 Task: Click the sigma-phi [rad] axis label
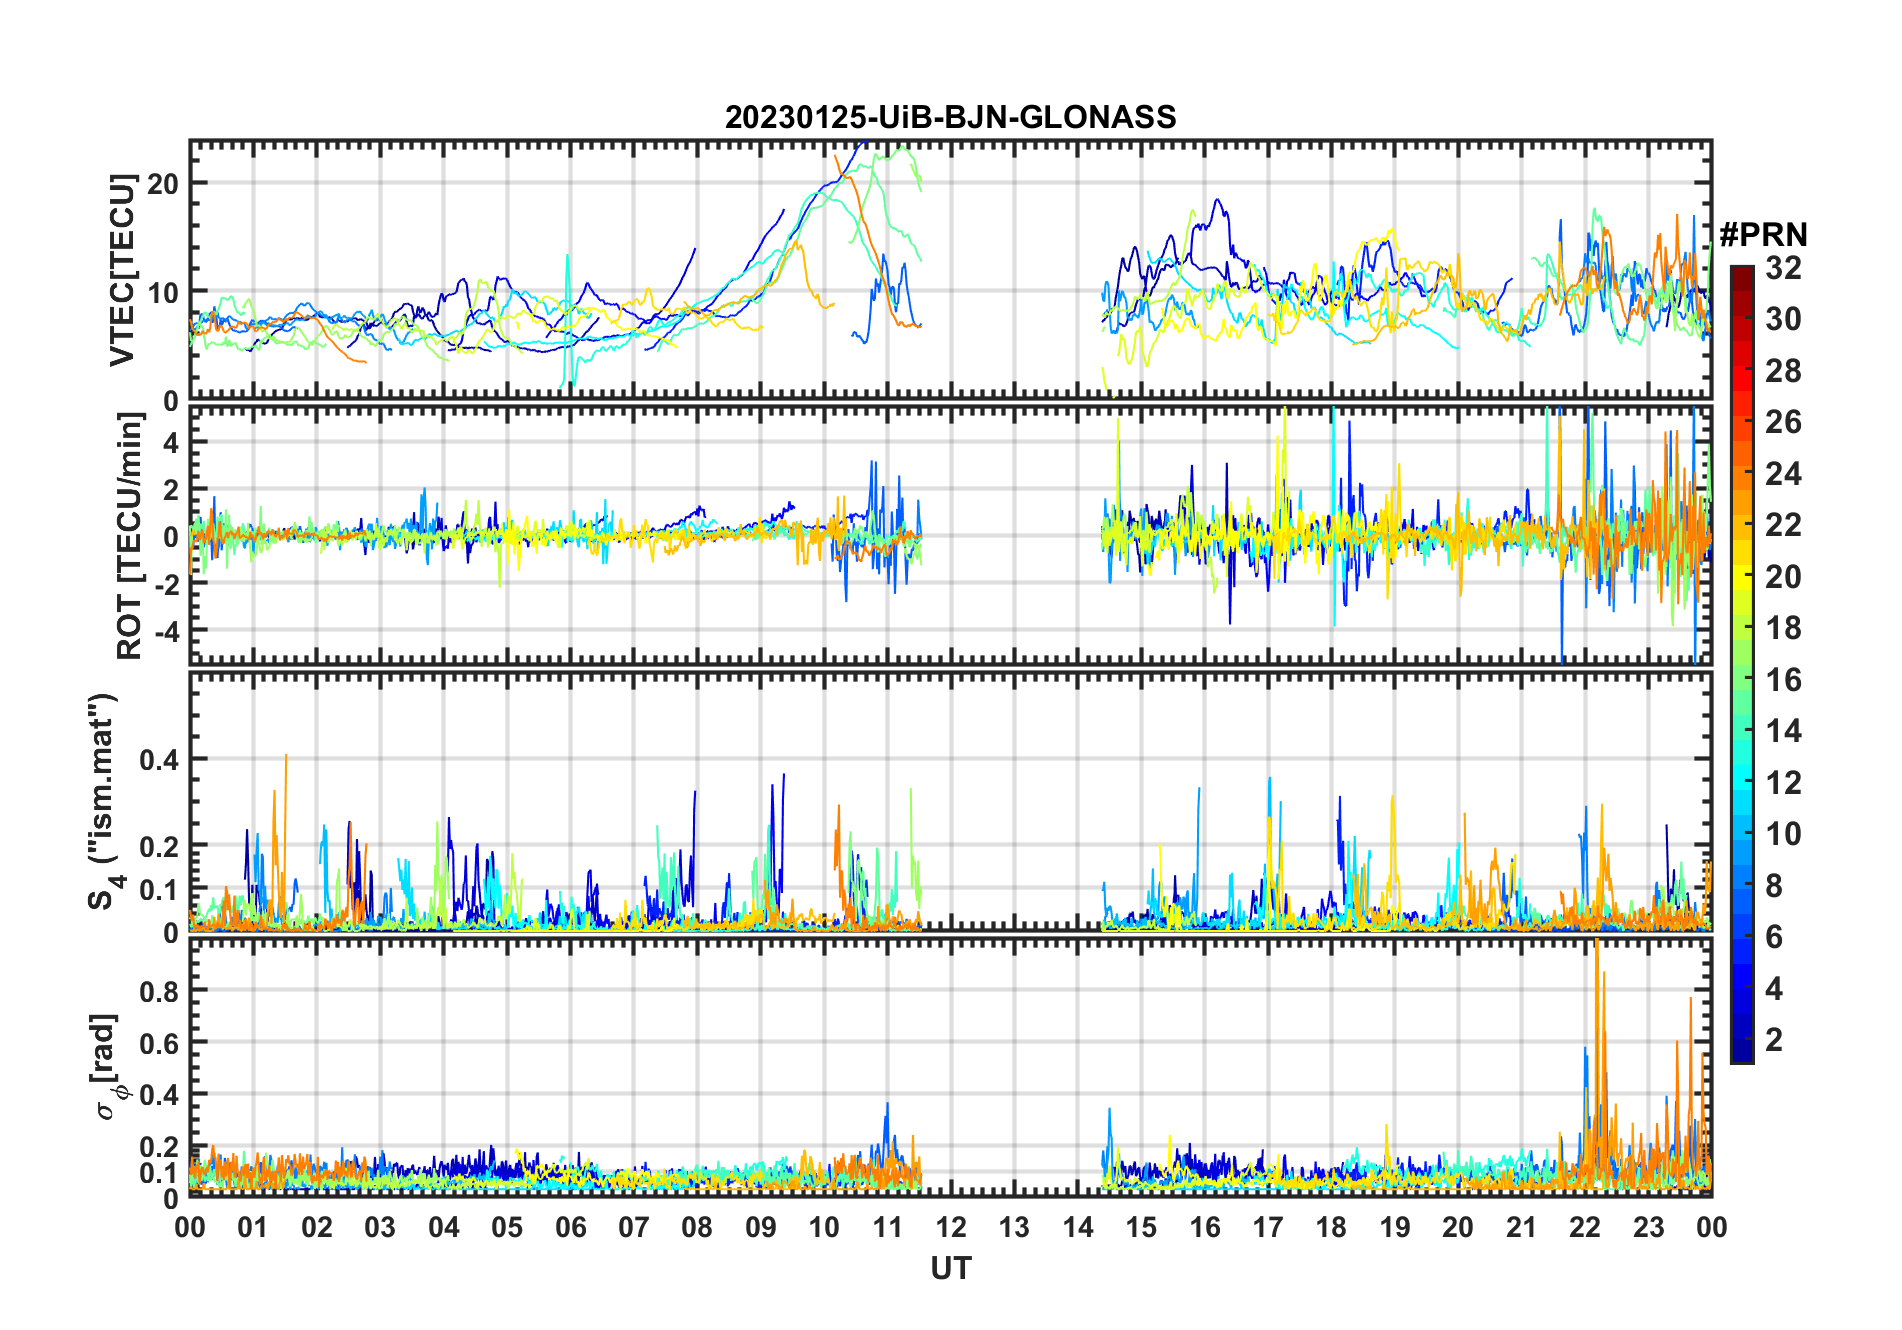[106, 1067]
